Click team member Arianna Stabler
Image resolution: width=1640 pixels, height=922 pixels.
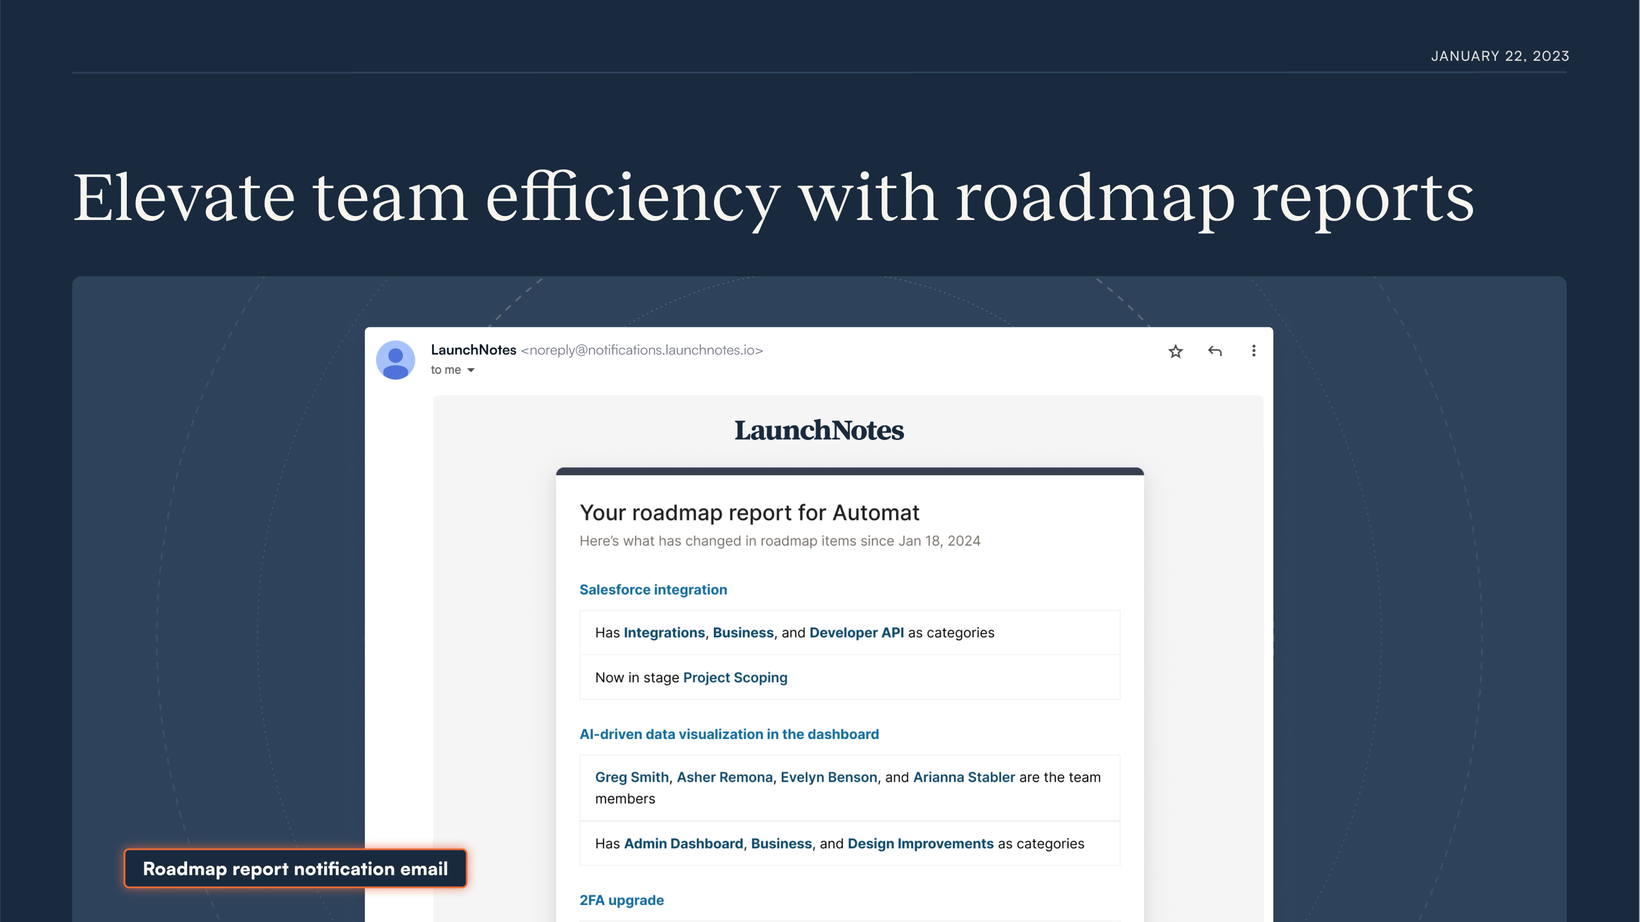pyautogui.click(x=964, y=777)
